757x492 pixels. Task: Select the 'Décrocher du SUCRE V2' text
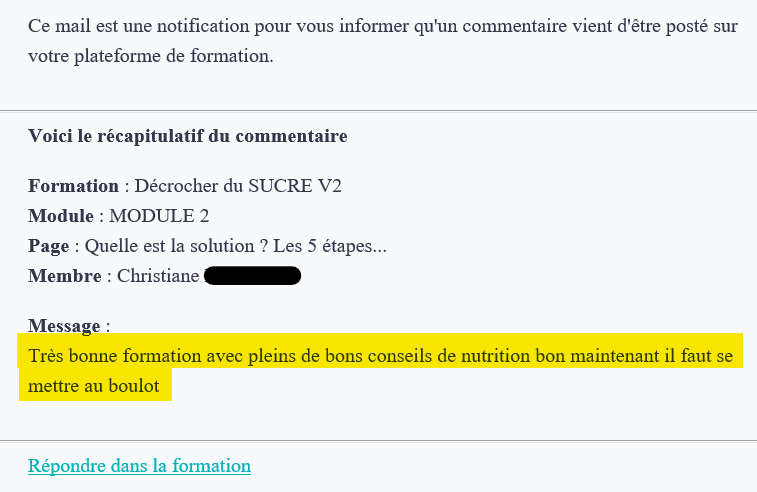238,186
